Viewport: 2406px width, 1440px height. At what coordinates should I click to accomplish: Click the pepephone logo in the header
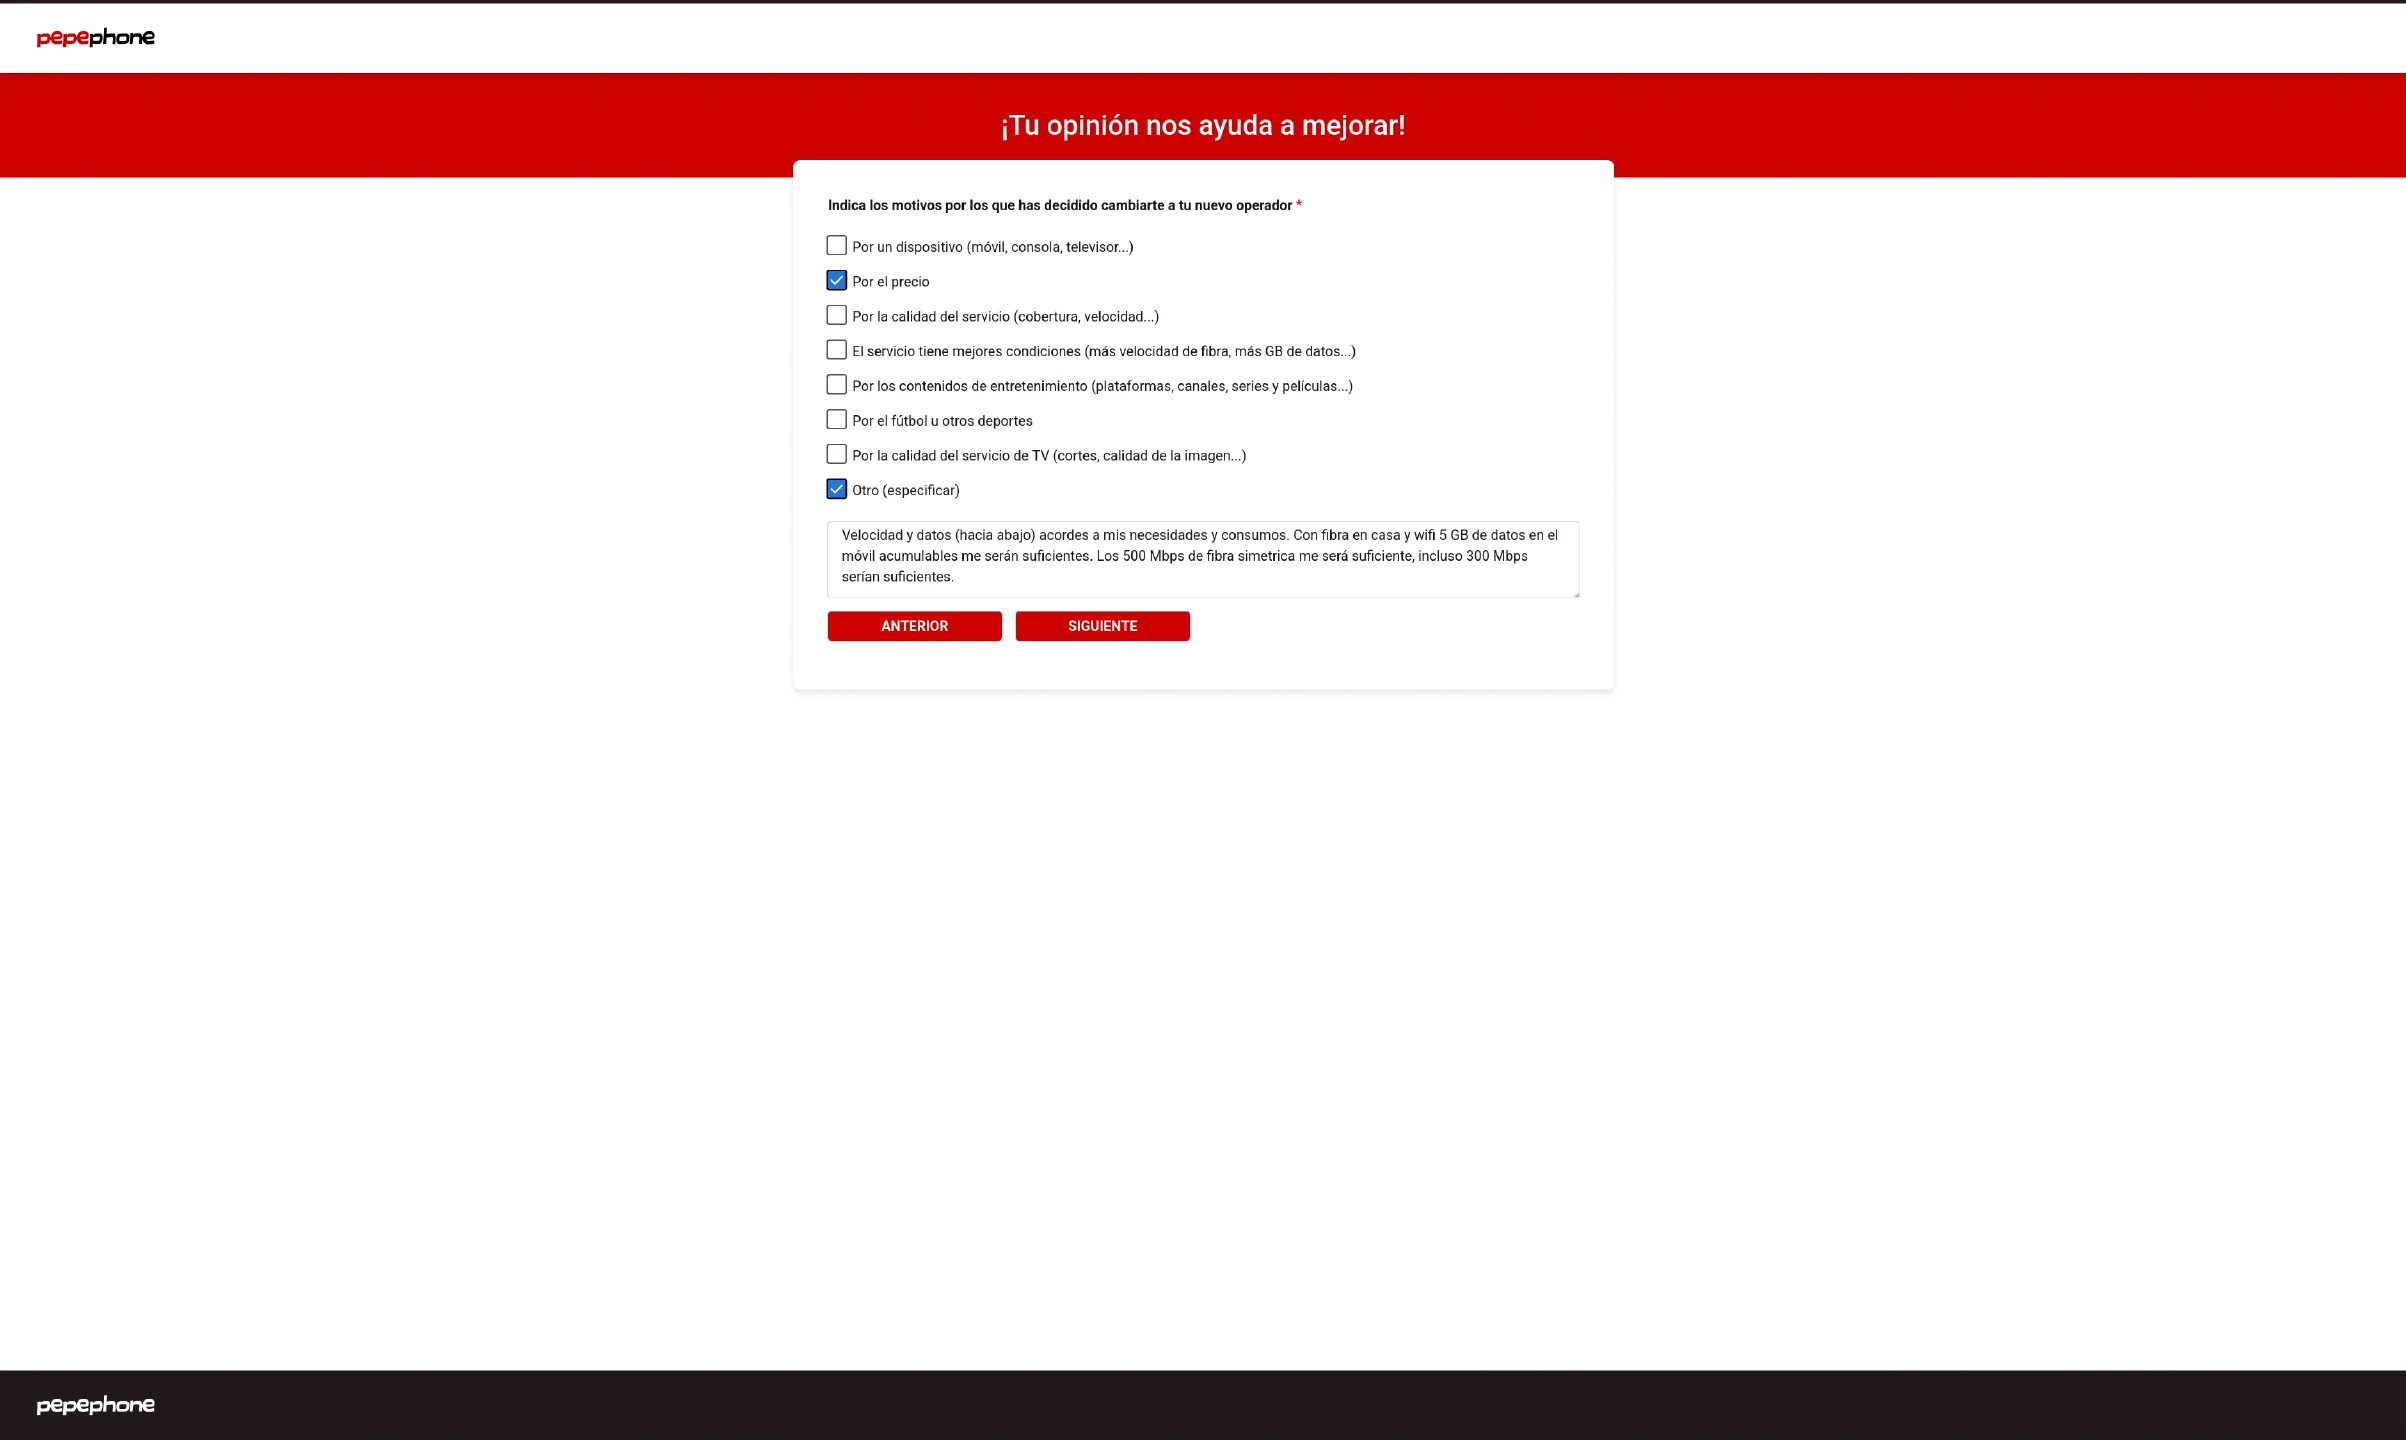95,38
